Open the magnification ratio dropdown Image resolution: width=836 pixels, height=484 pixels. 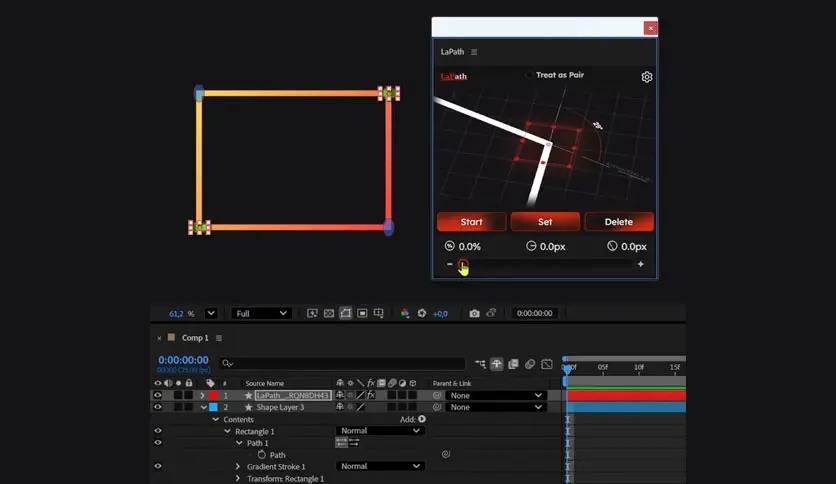211,313
